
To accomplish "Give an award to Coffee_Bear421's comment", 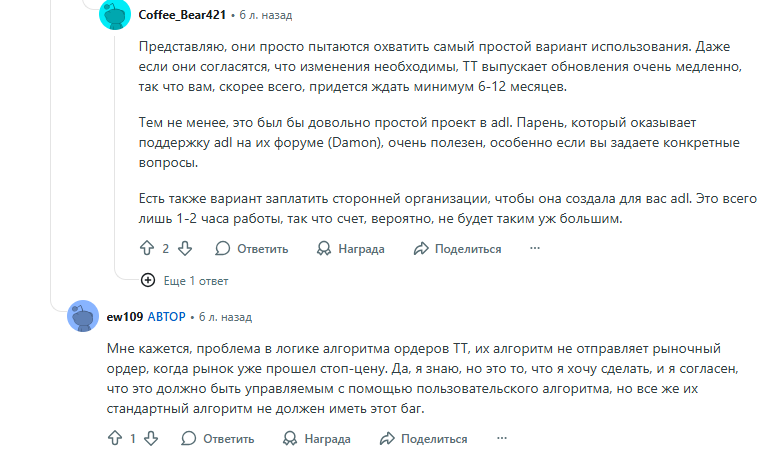I will tap(349, 248).
